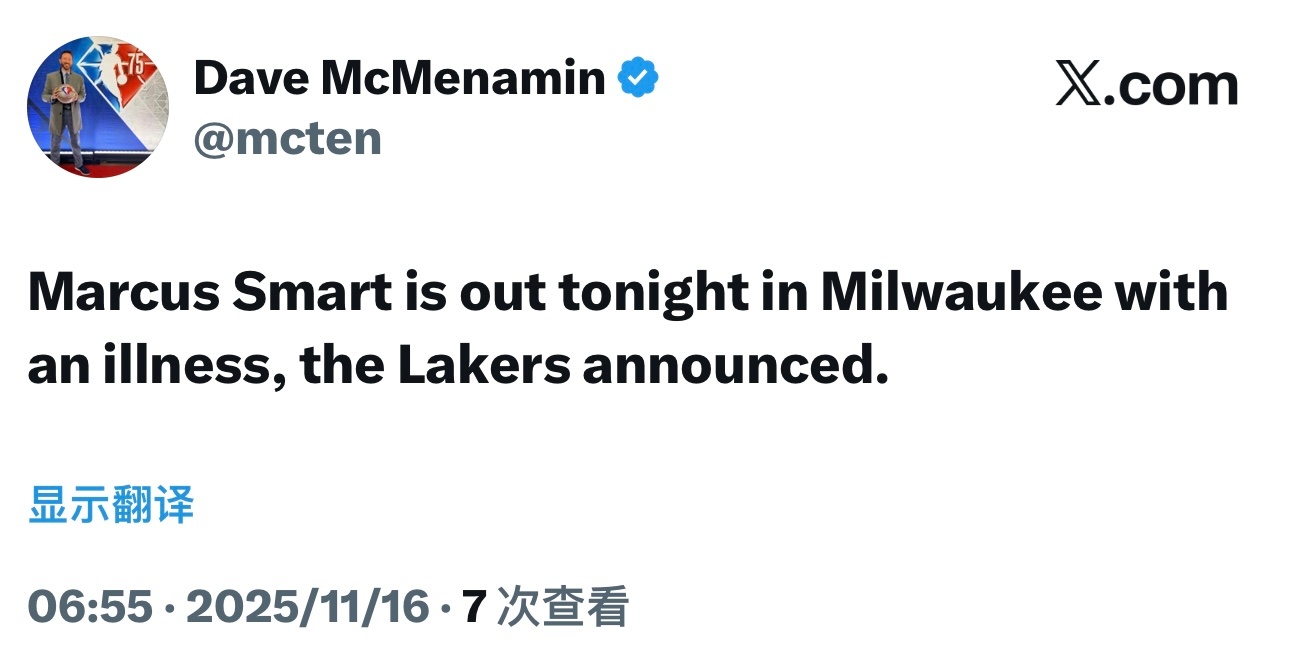This screenshot has width=1290, height=663.
Task: Click the bold number 7 view count
Action: [x=474, y=606]
